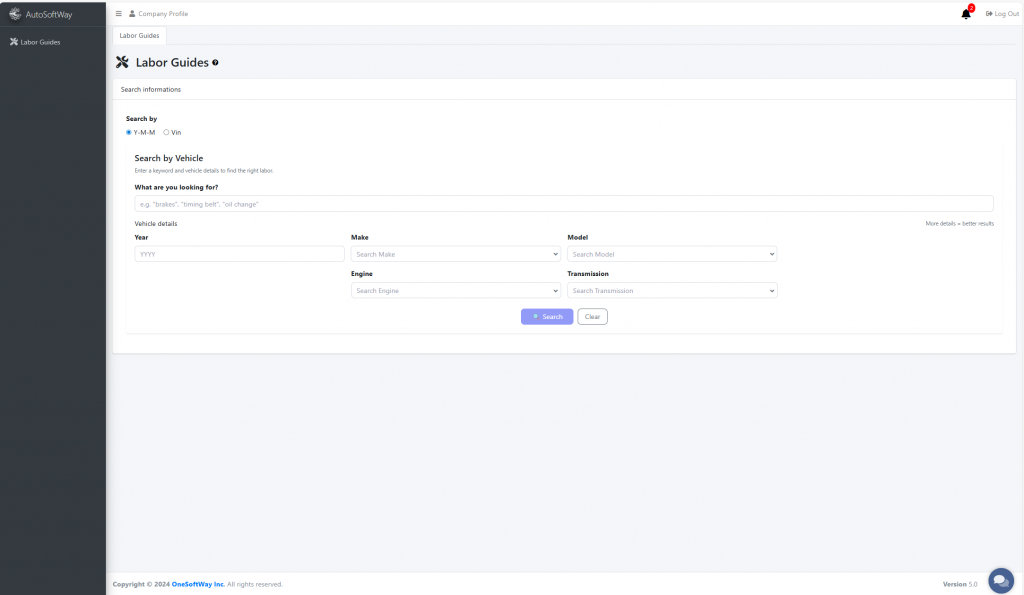The image size is (1024, 595).
Task: Open the OneSoftWay Inc. footer link
Action: pos(198,584)
